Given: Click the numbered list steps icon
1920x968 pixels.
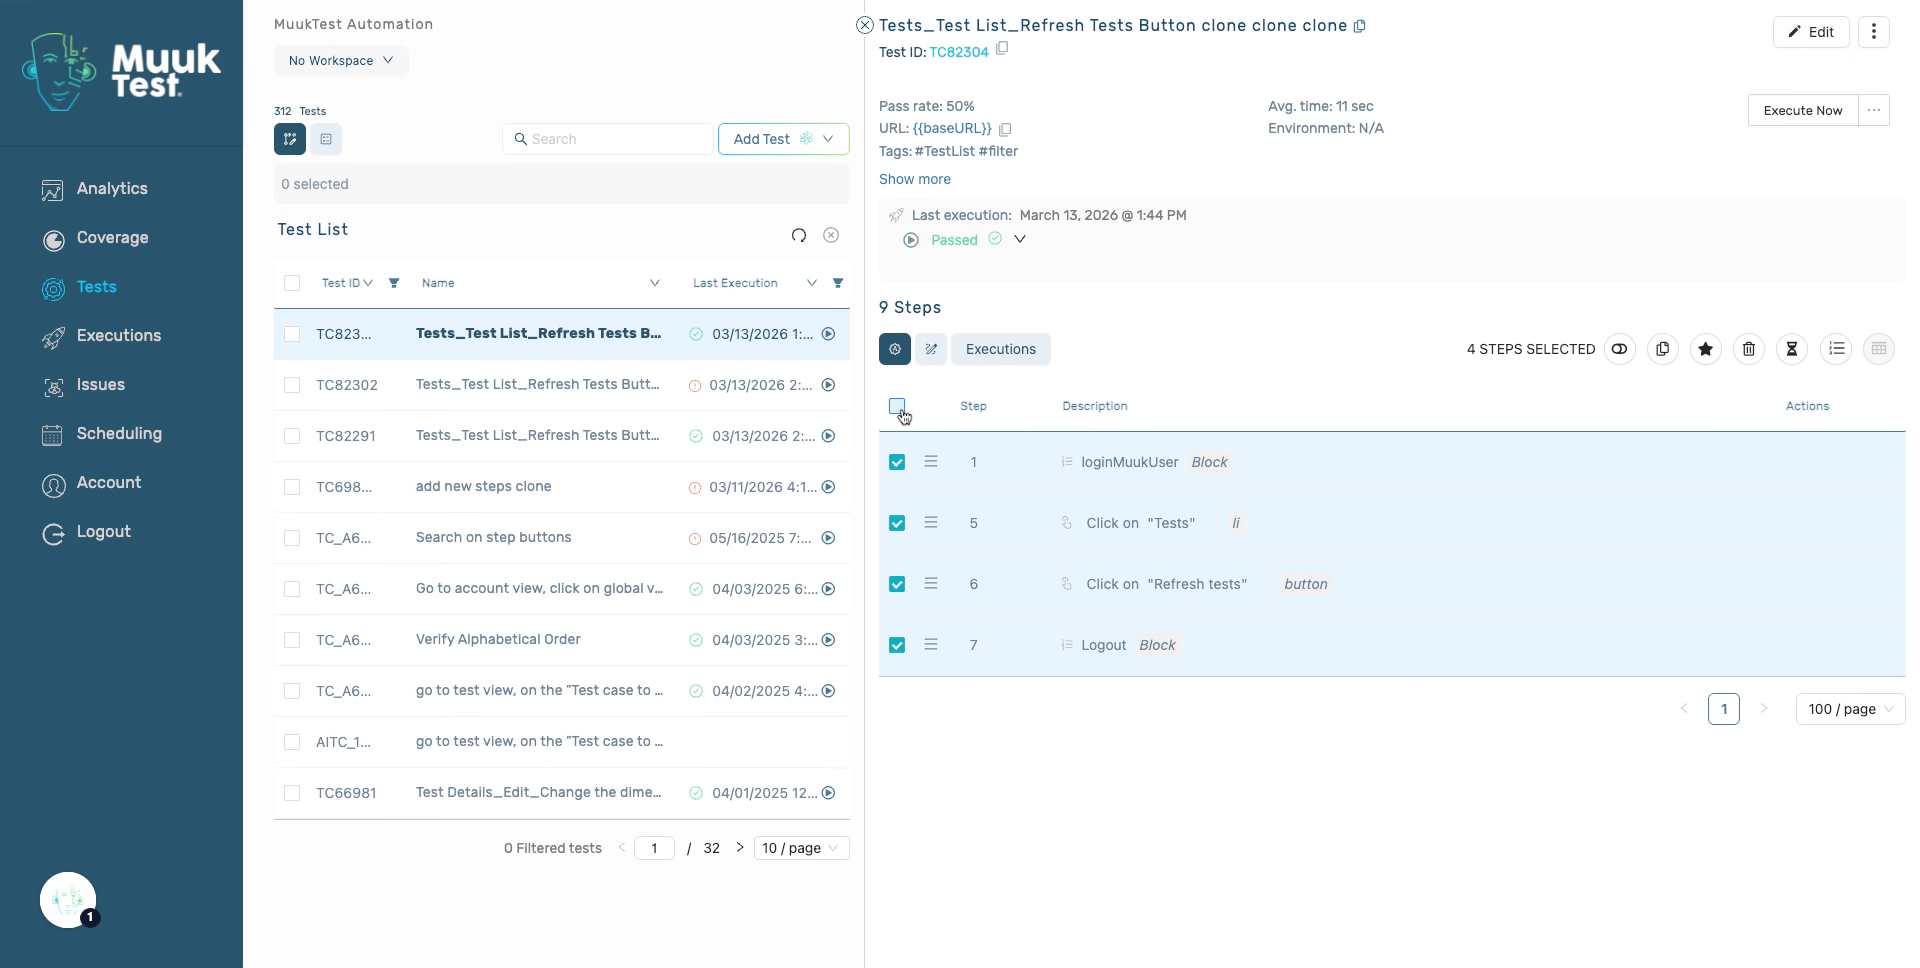Looking at the screenshot, I should pyautogui.click(x=1837, y=349).
